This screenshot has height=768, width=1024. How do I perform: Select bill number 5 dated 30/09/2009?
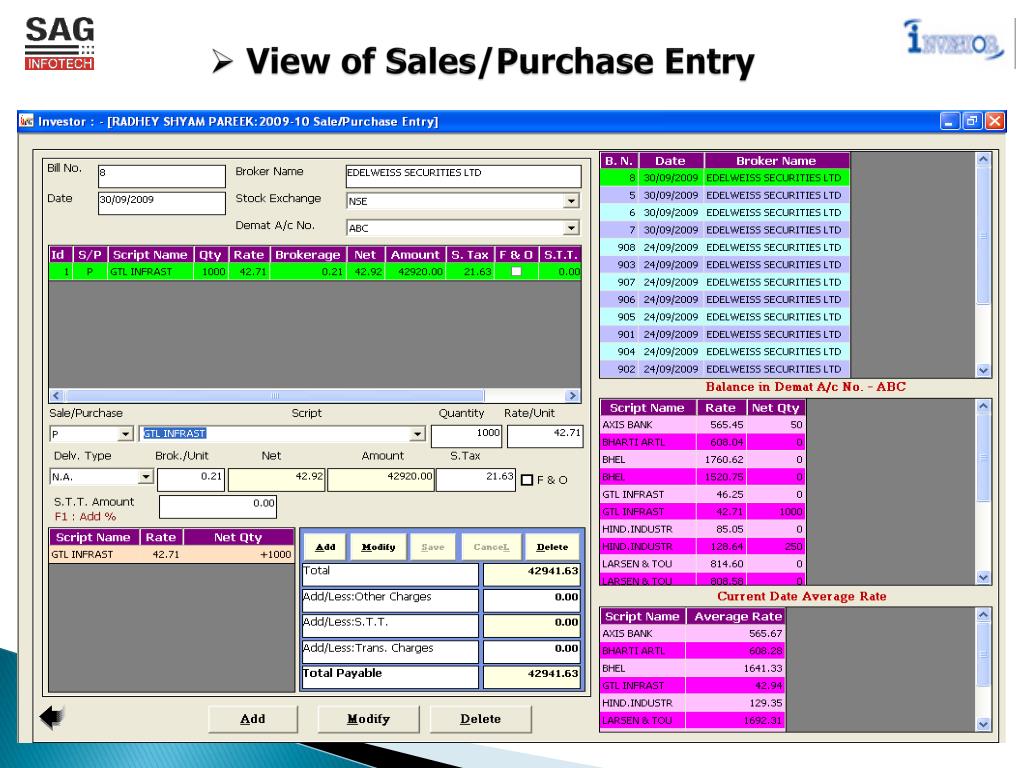(x=725, y=195)
